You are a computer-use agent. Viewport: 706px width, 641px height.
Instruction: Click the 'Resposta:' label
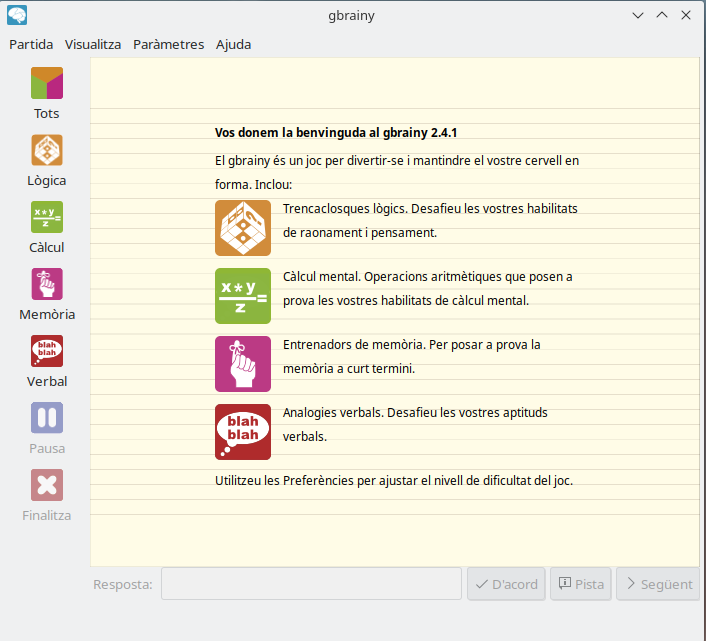(123, 584)
